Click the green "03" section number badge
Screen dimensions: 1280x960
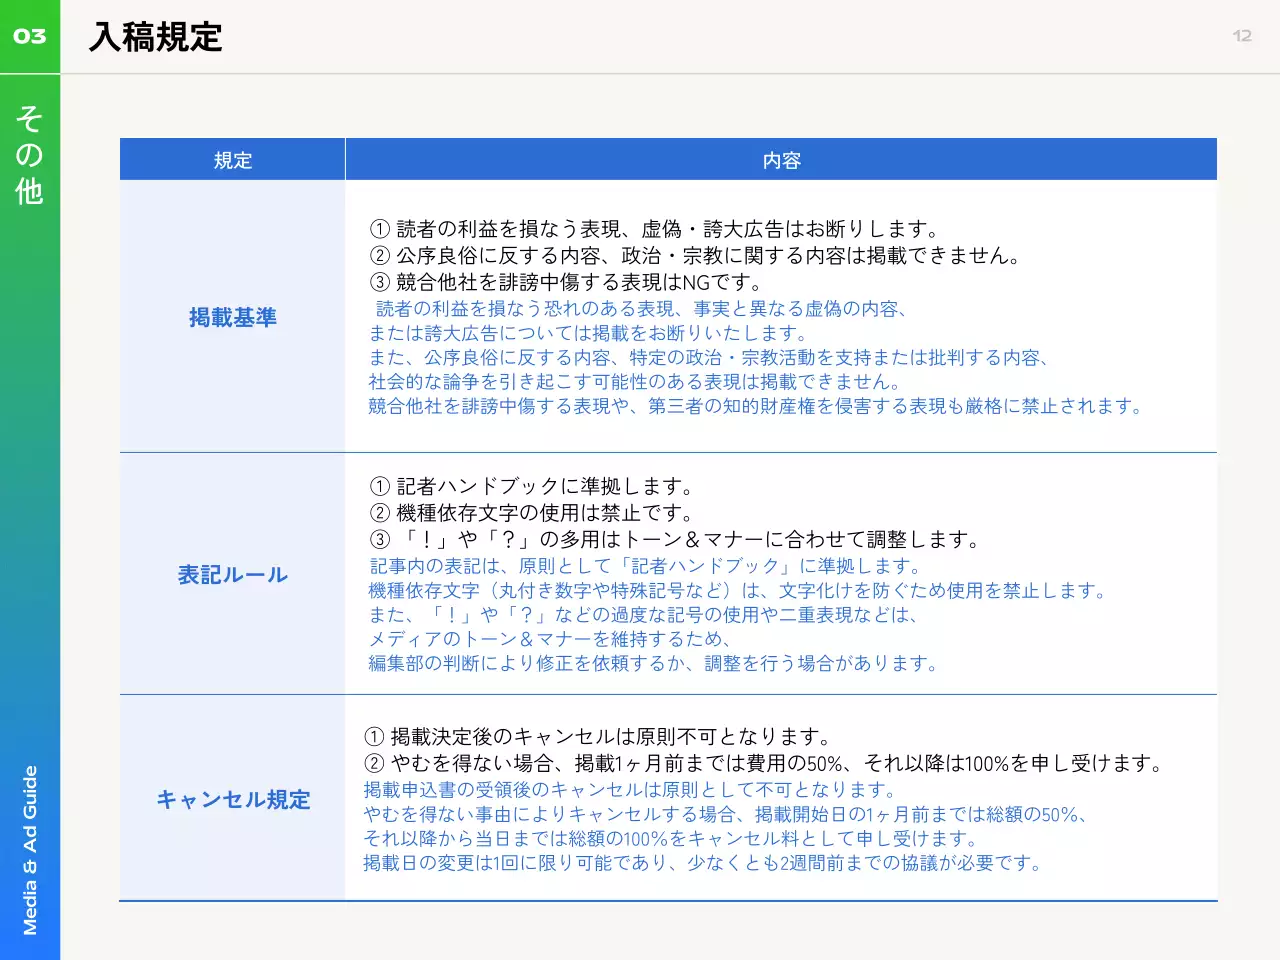[30, 37]
